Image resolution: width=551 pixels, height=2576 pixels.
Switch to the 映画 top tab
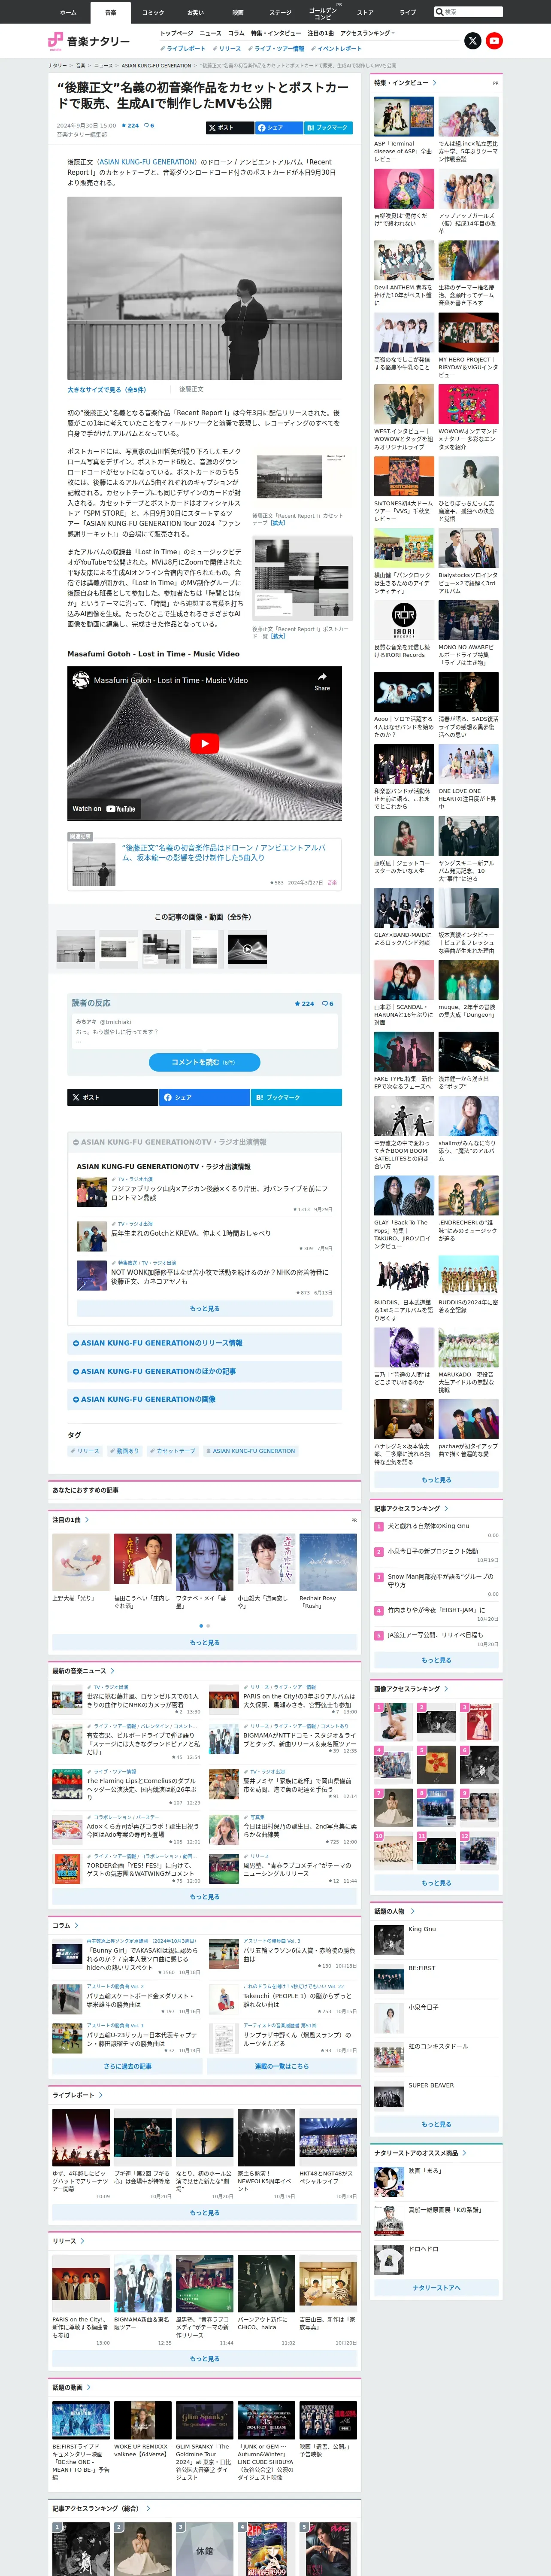tap(238, 12)
